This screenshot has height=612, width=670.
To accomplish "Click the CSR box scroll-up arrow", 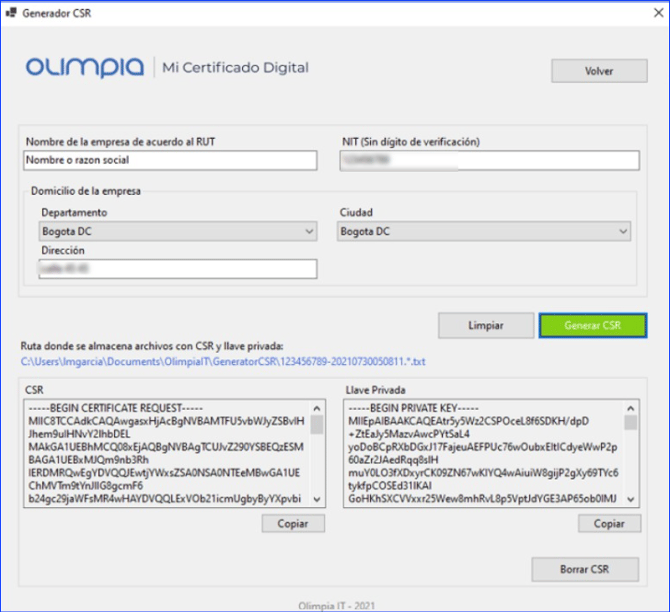I will [318, 408].
